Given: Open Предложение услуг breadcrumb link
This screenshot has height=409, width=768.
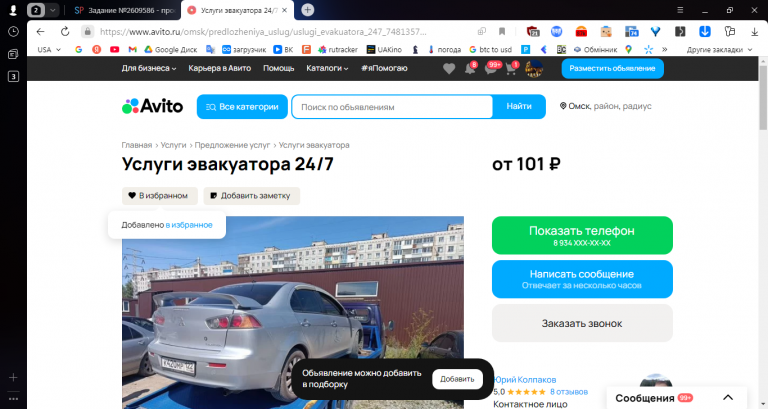Looking at the screenshot, I should (232, 145).
